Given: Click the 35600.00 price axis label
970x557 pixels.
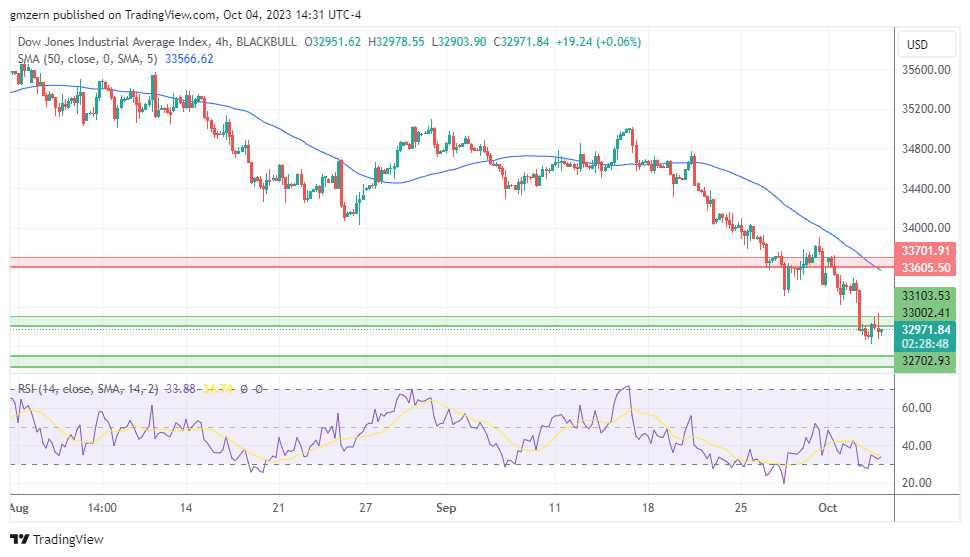Looking at the screenshot, I should tap(926, 69).
